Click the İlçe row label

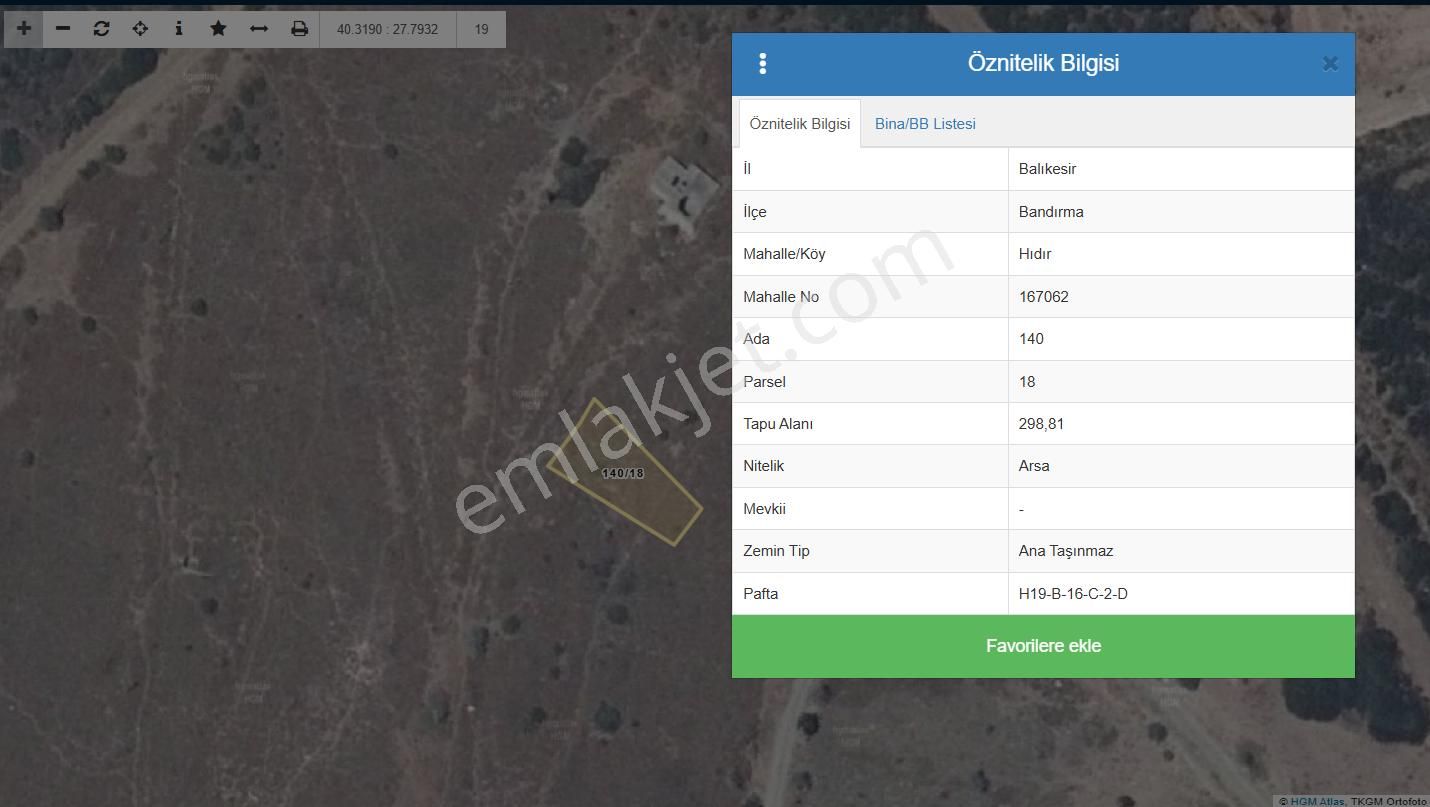755,212
